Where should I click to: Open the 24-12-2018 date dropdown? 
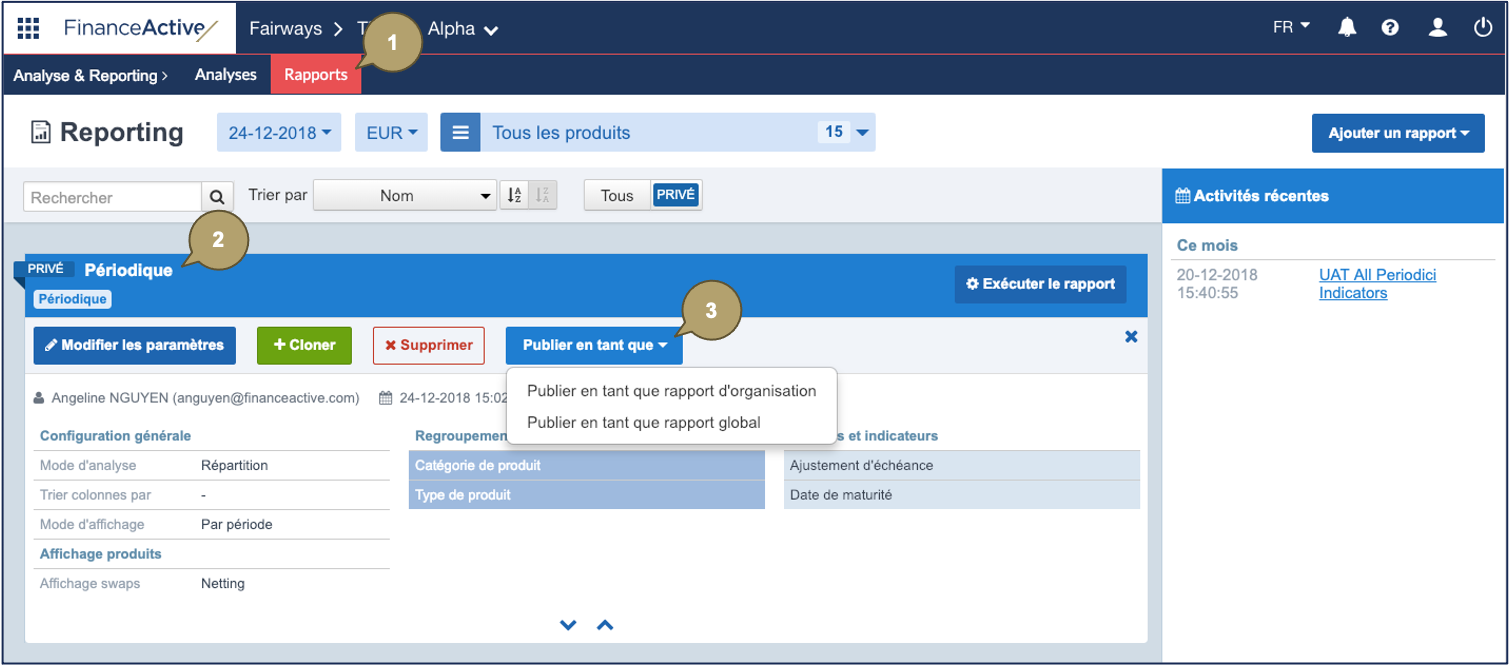[279, 133]
